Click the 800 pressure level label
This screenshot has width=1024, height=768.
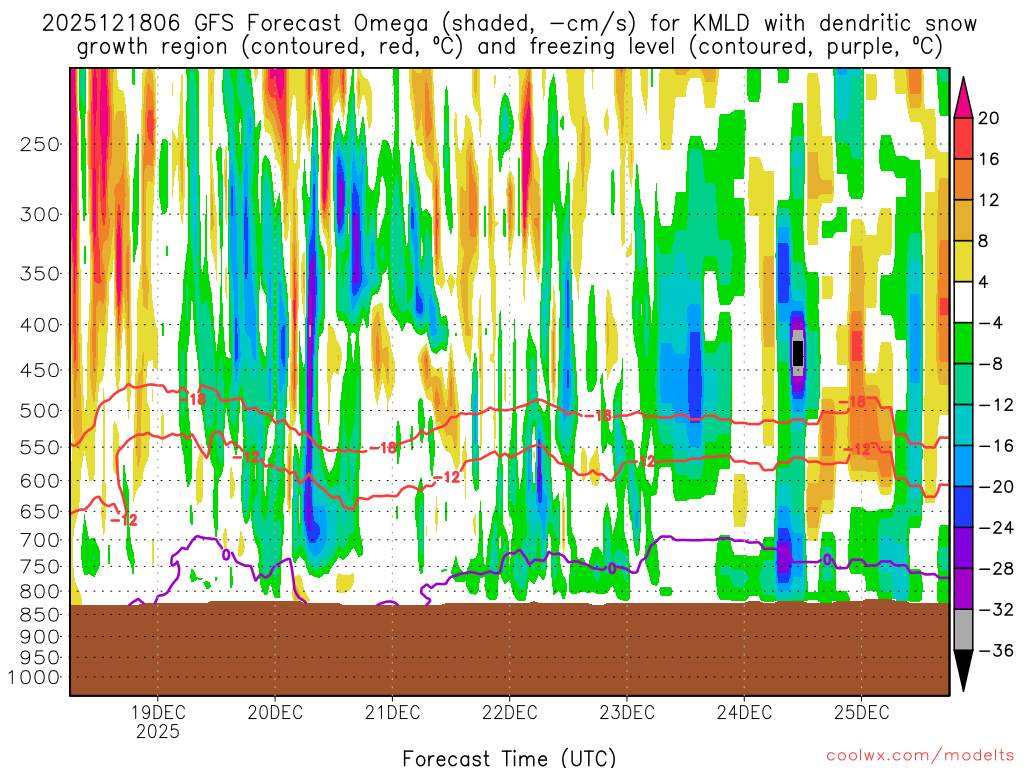pyautogui.click(x=40, y=592)
